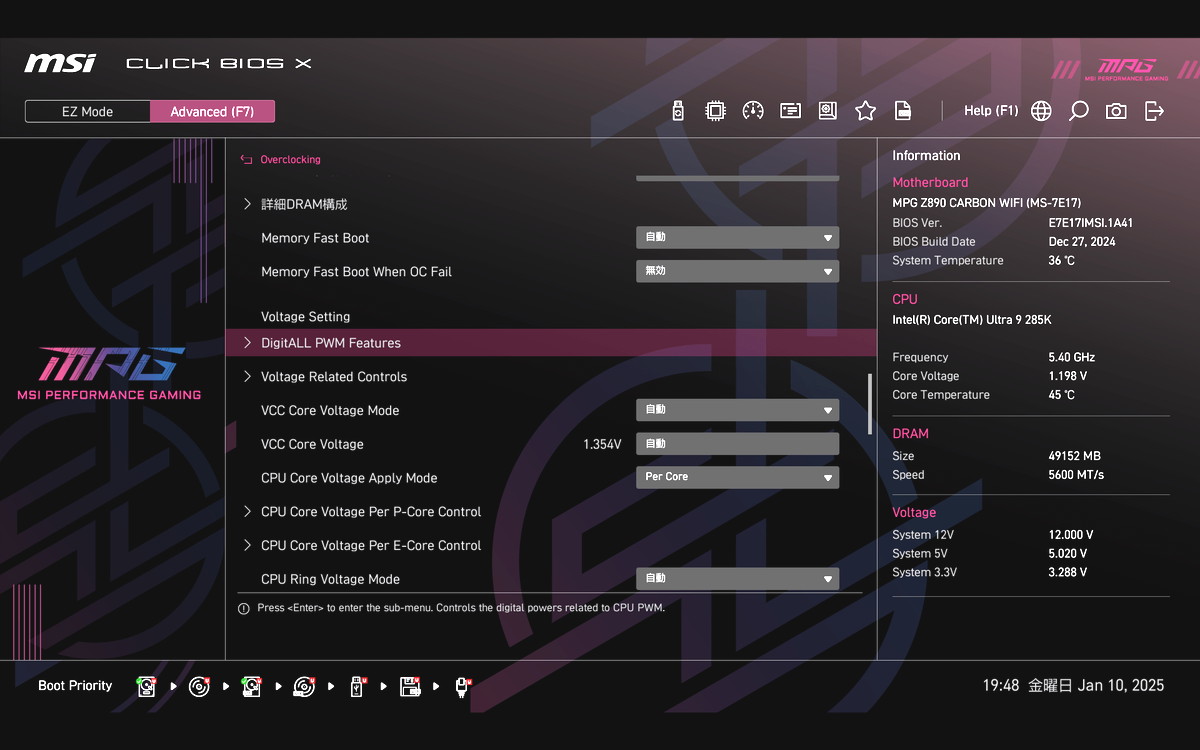Viewport: 1200px width, 750px height.
Task: Select the network cable boot device icon
Action: coord(462,686)
